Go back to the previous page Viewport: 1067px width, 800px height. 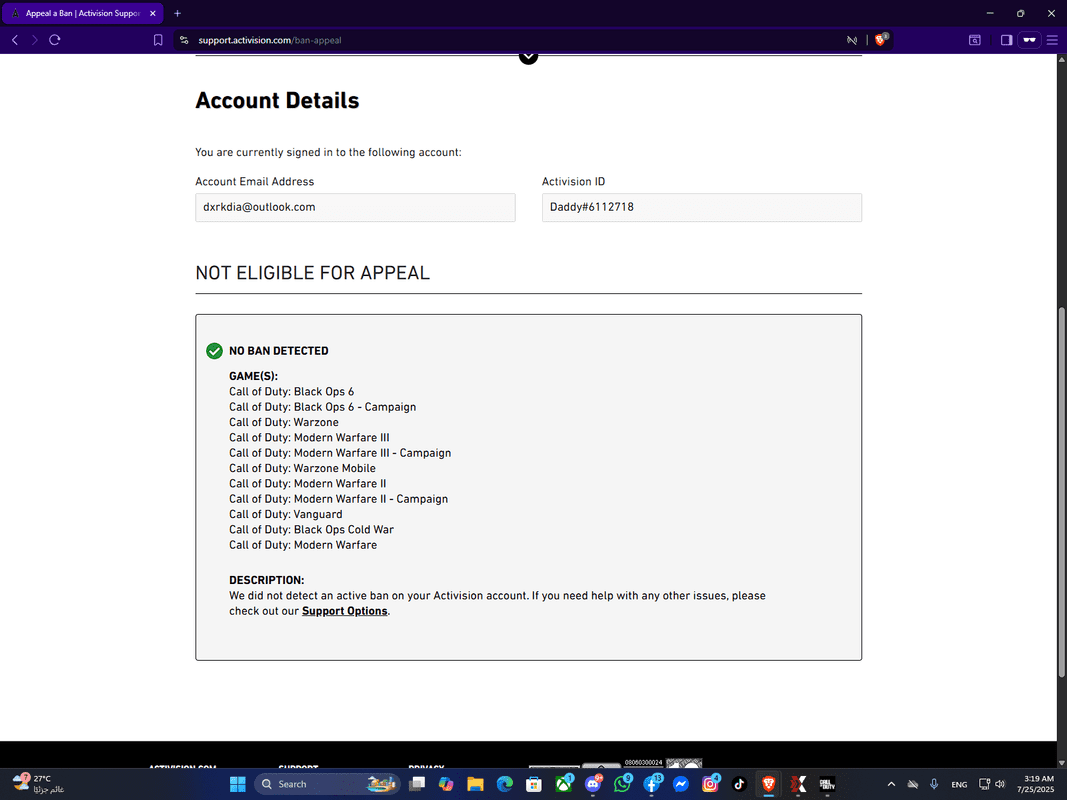click(15, 40)
